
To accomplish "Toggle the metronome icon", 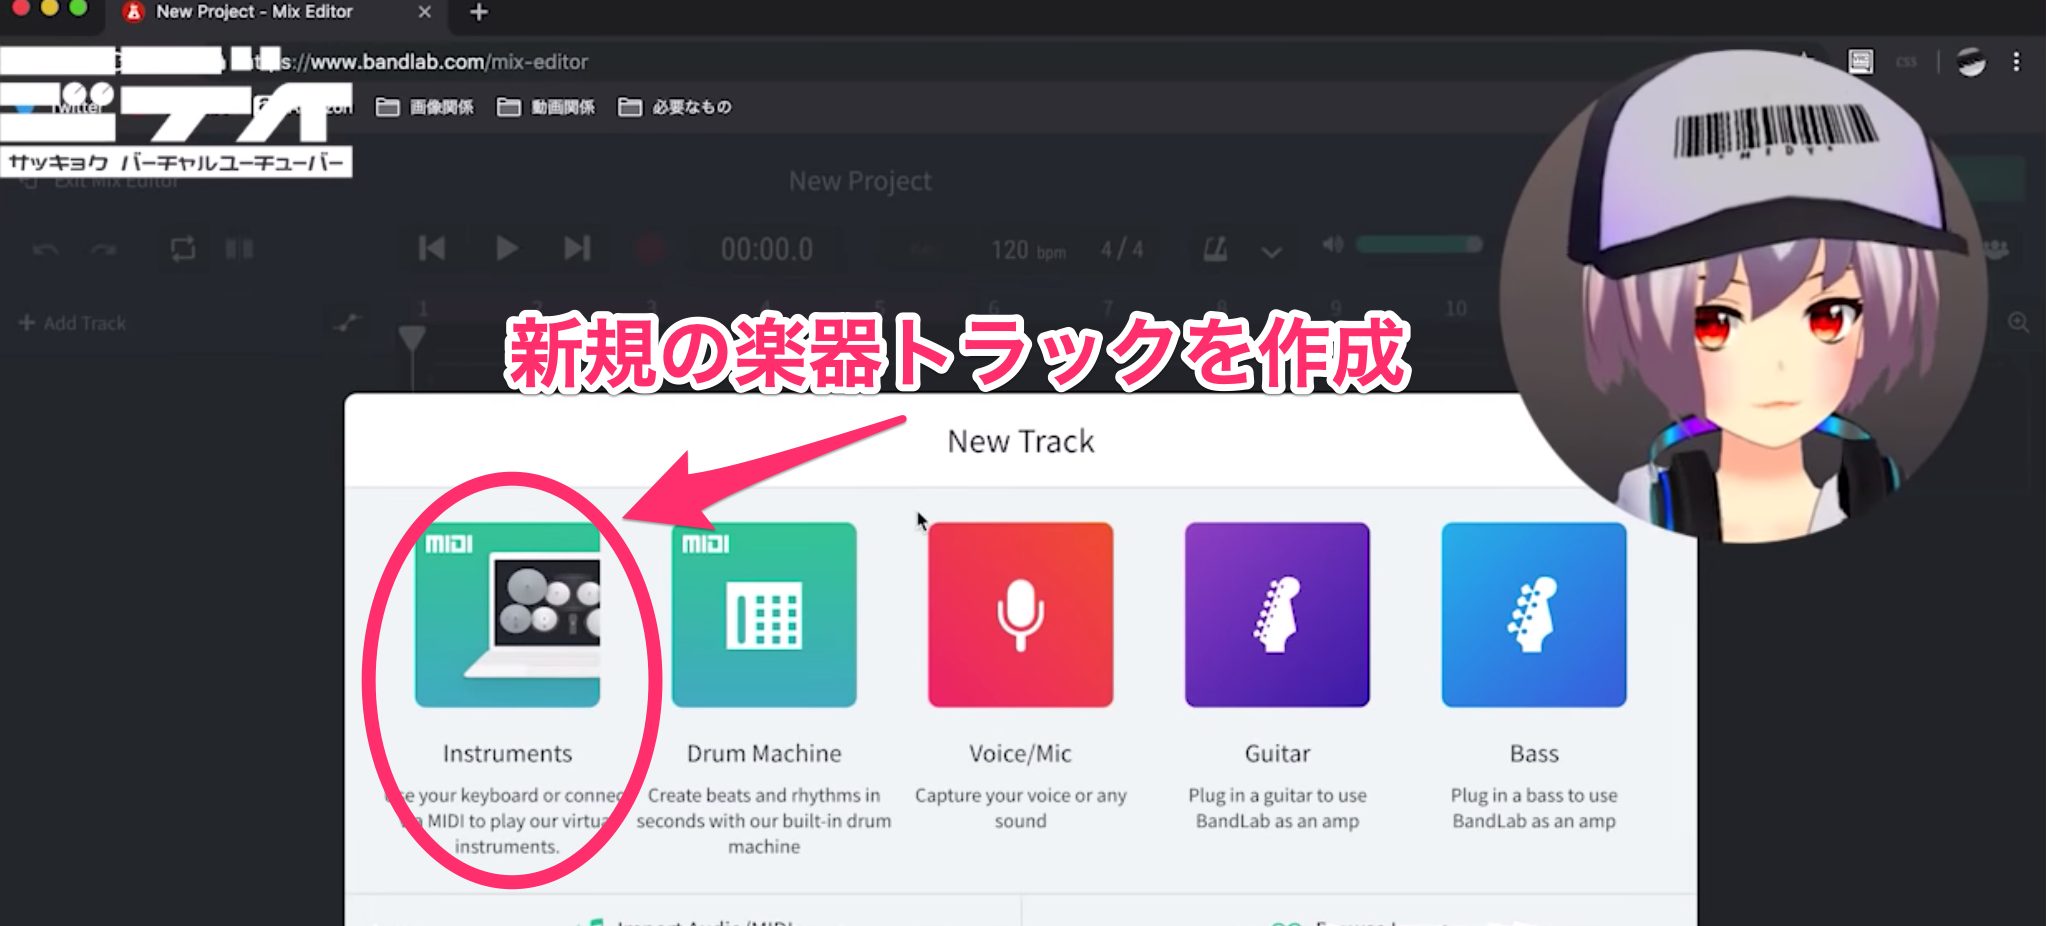I will pyautogui.click(x=1215, y=249).
